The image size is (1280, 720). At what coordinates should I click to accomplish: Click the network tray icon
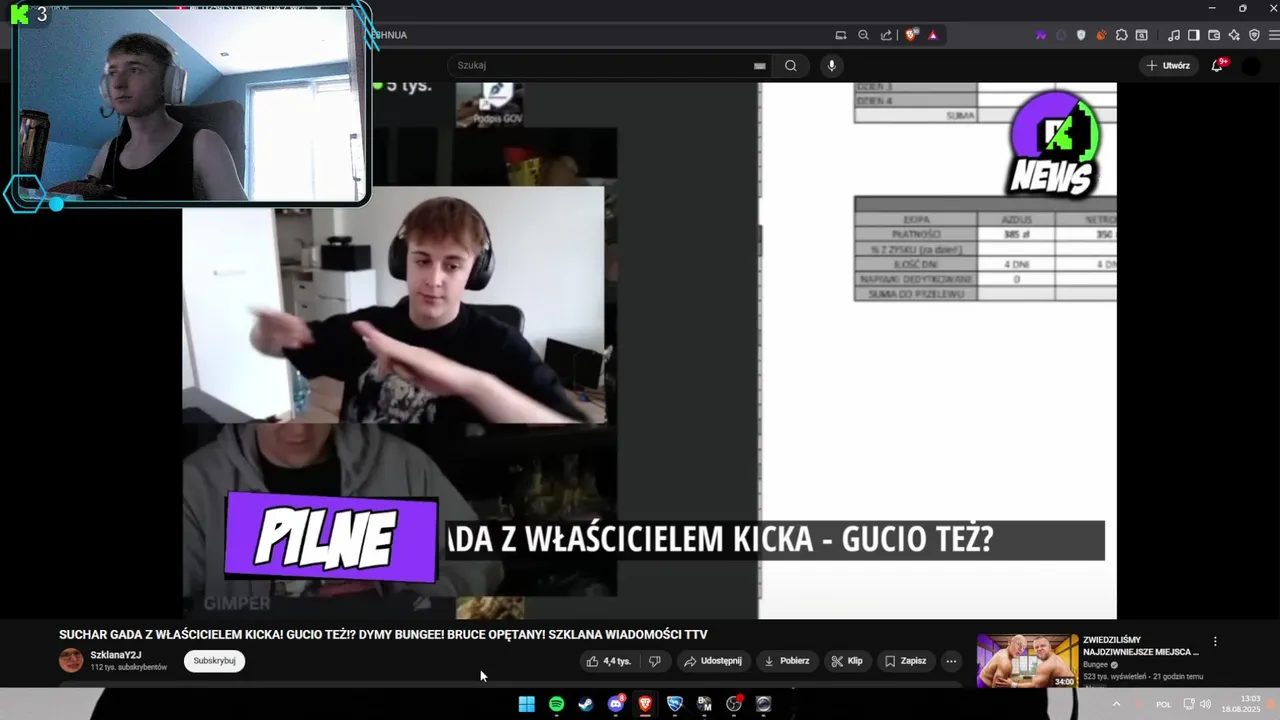point(1189,704)
